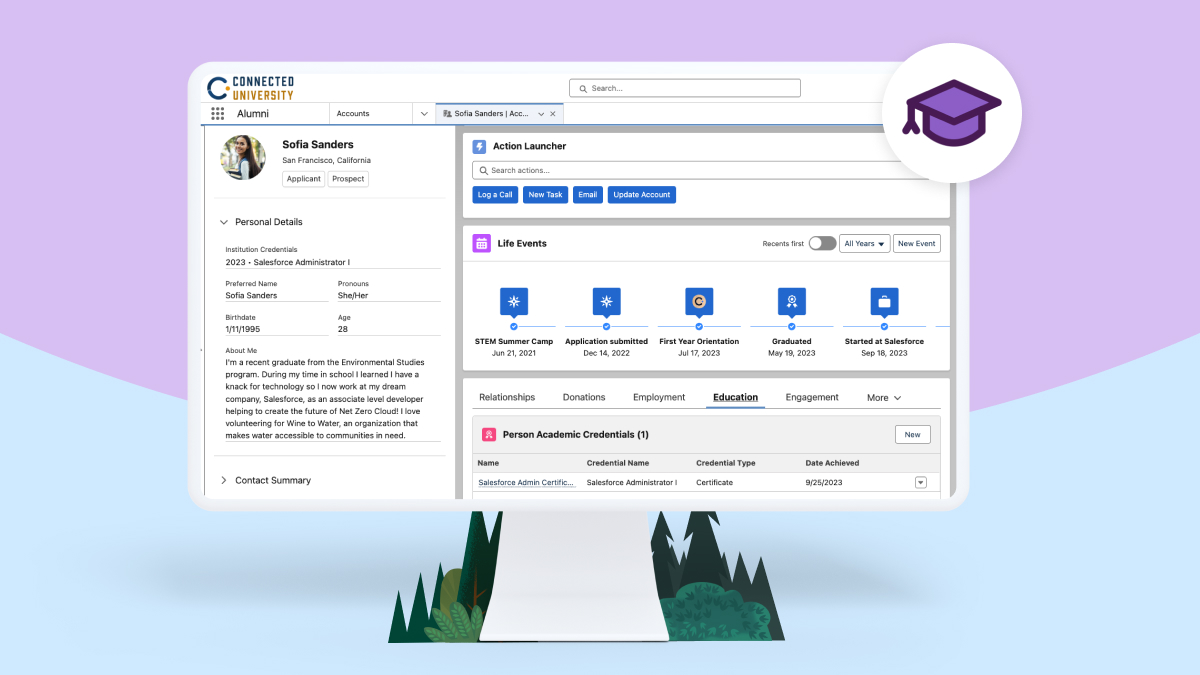Click the First Year Orientation event icon
This screenshot has height=675, width=1200.
(x=698, y=301)
